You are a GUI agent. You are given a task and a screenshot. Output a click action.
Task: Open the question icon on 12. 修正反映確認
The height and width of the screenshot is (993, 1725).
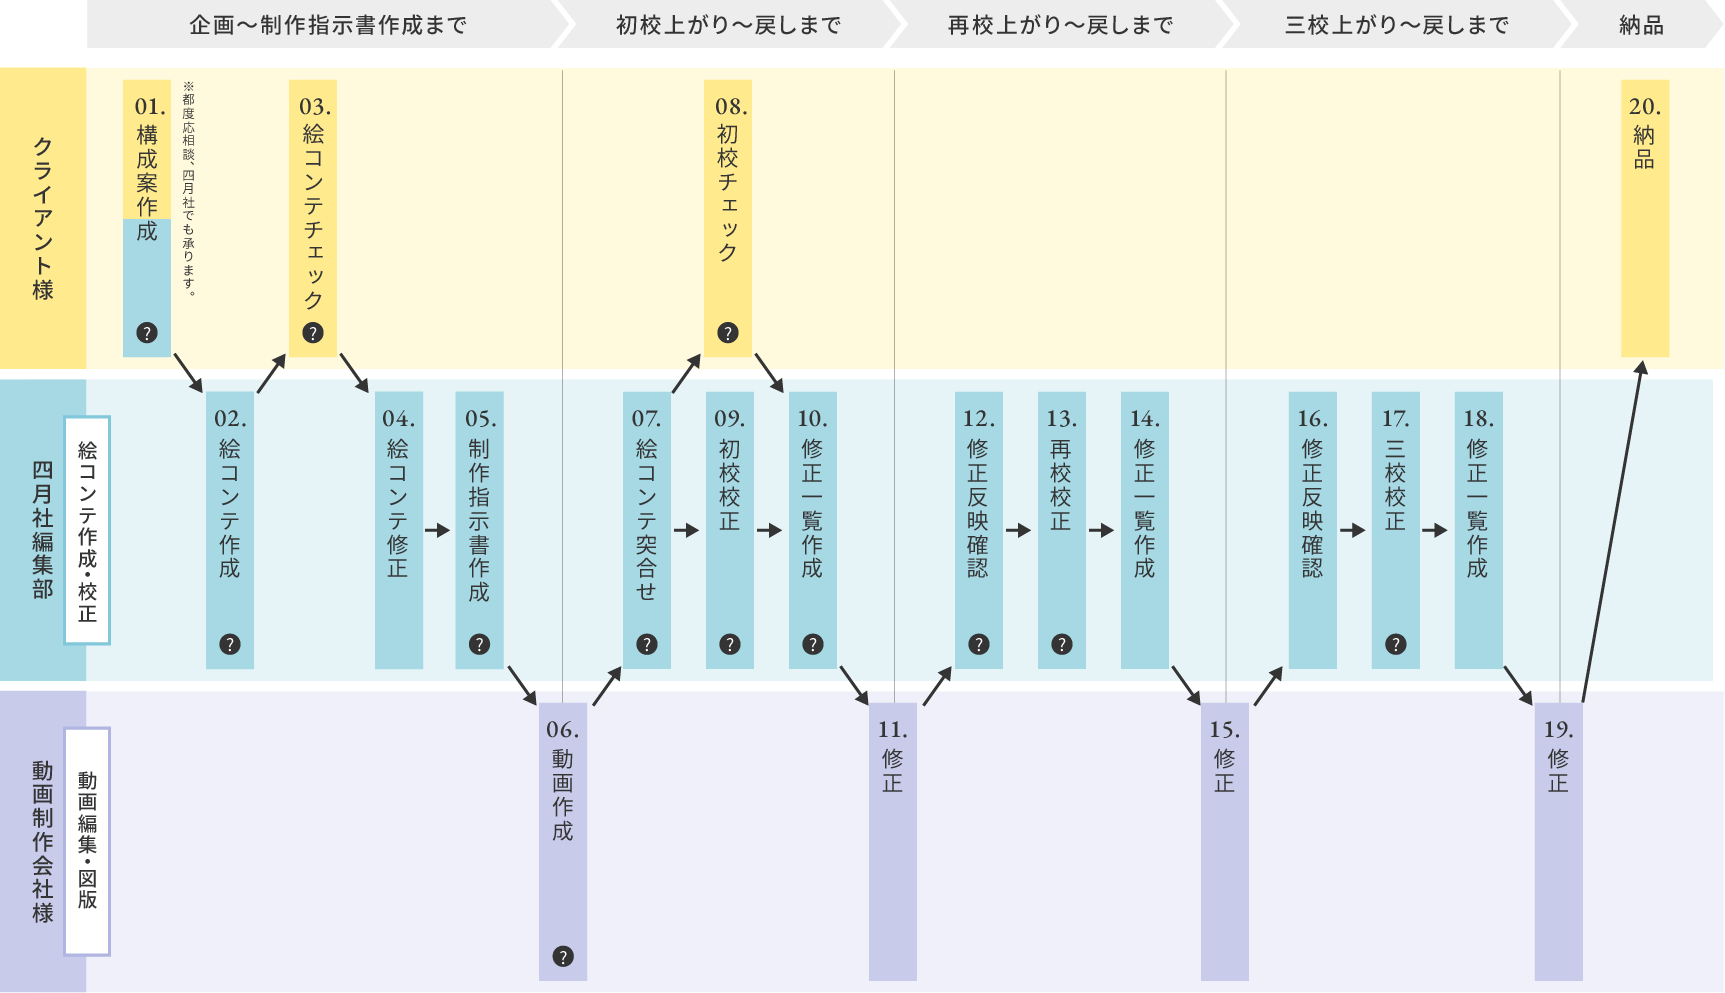(x=979, y=644)
